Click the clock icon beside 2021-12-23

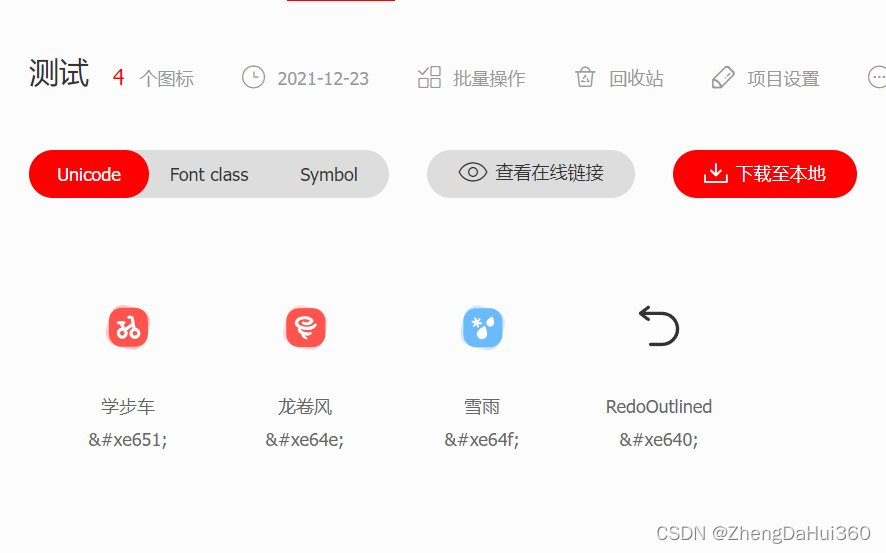coord(253,77)
